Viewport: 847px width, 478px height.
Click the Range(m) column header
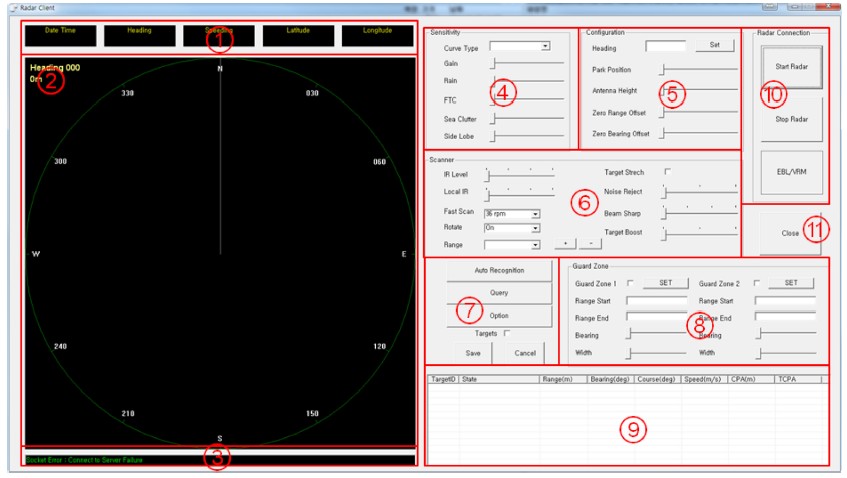(563, 379)
